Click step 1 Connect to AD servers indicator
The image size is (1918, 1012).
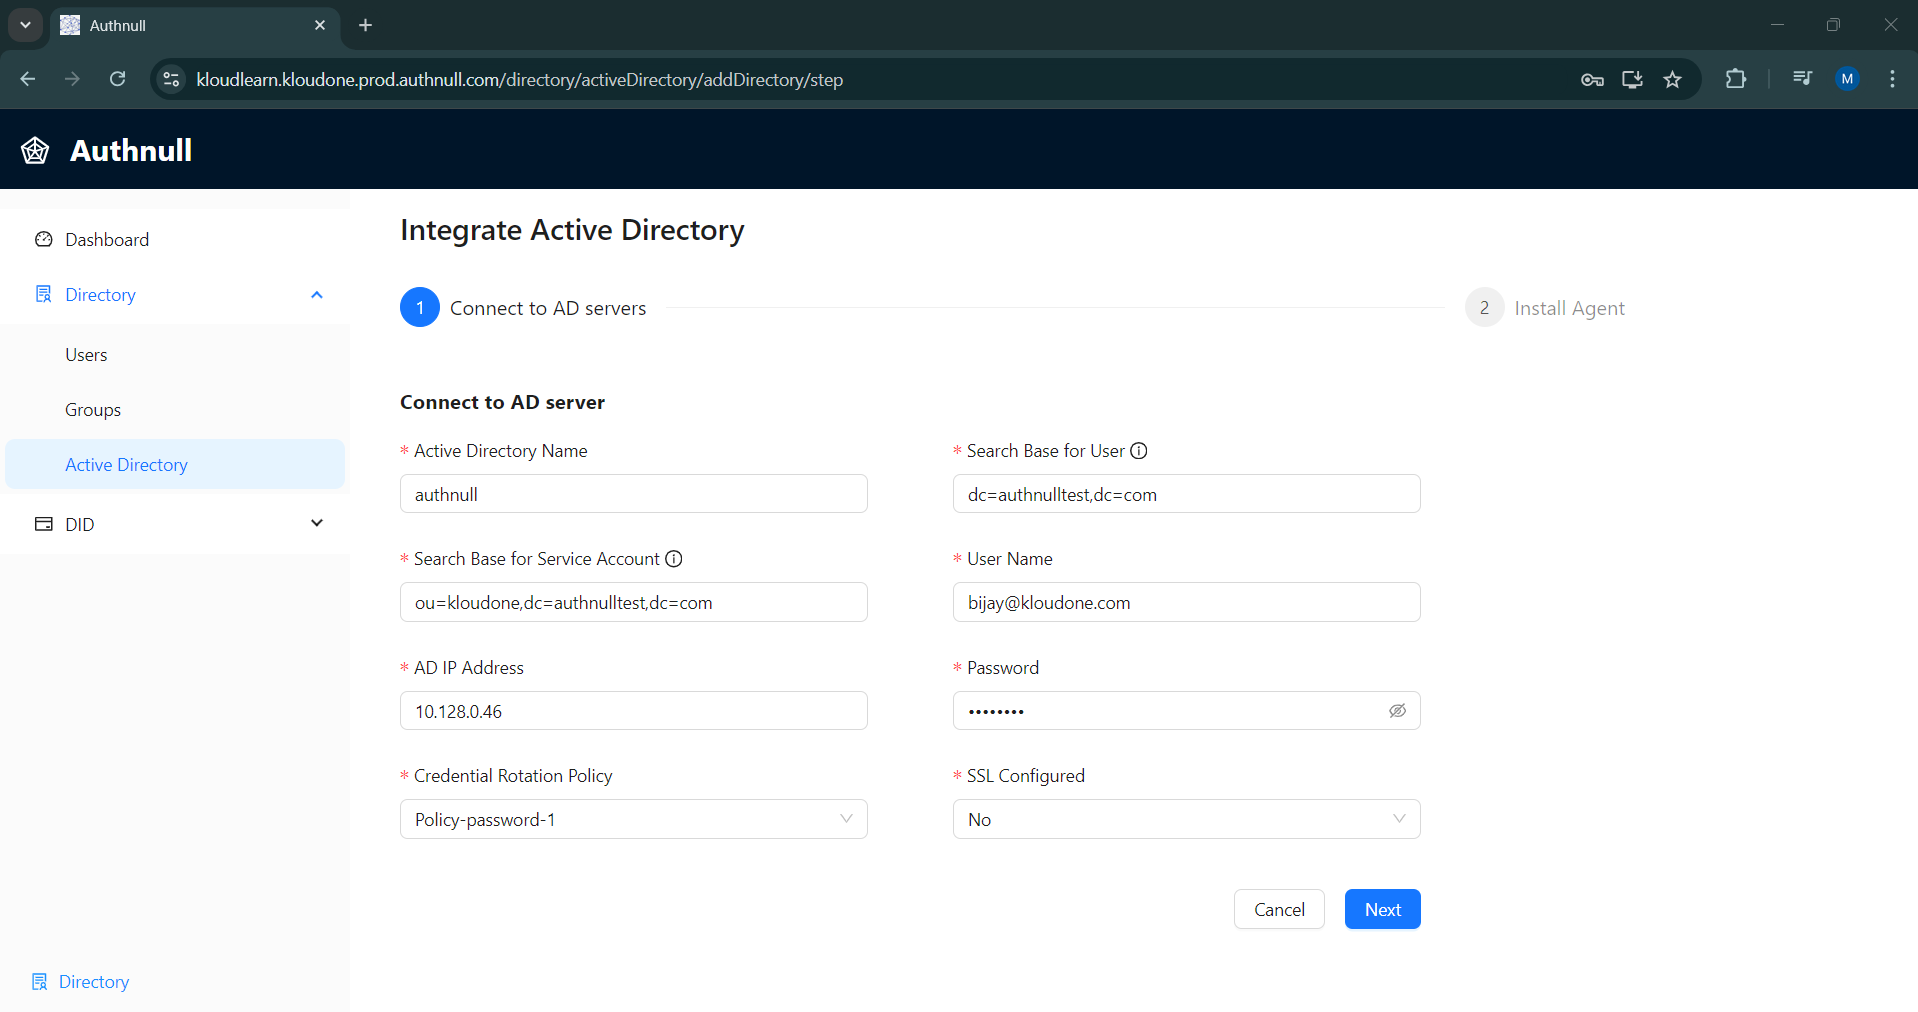419,307
